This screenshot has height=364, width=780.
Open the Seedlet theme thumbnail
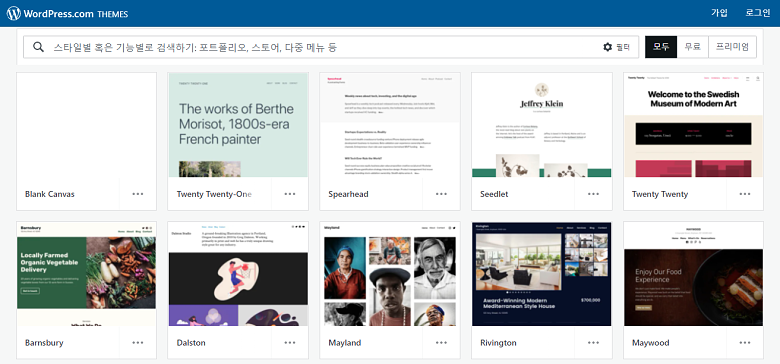(x=542, y=125)
